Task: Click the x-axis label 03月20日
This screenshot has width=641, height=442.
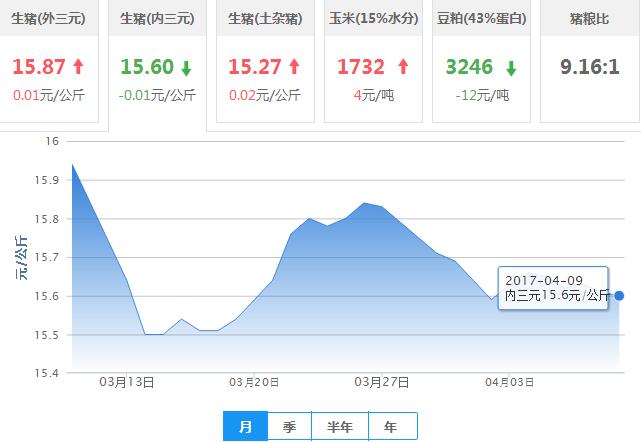Action: 254,382
